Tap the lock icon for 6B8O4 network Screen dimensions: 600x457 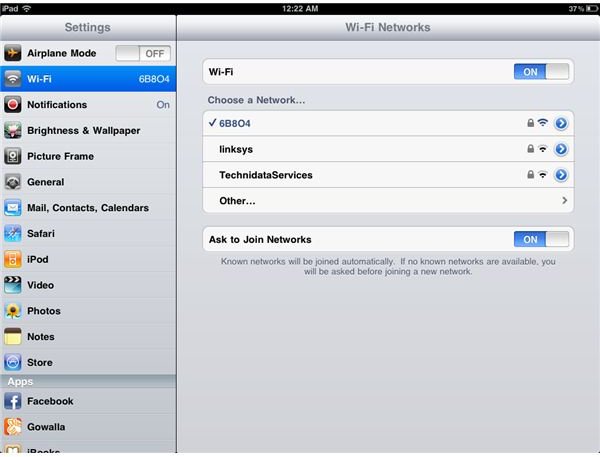click(x=530, y=123)
